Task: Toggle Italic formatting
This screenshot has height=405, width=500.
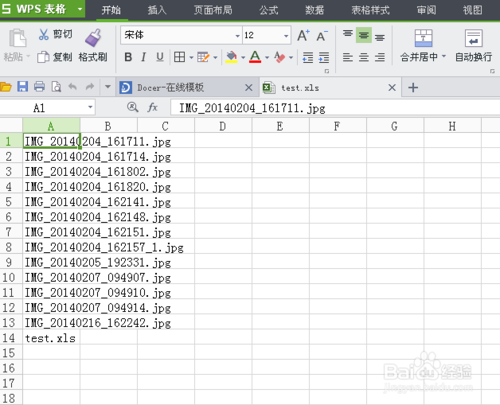Action: [144, 57]
